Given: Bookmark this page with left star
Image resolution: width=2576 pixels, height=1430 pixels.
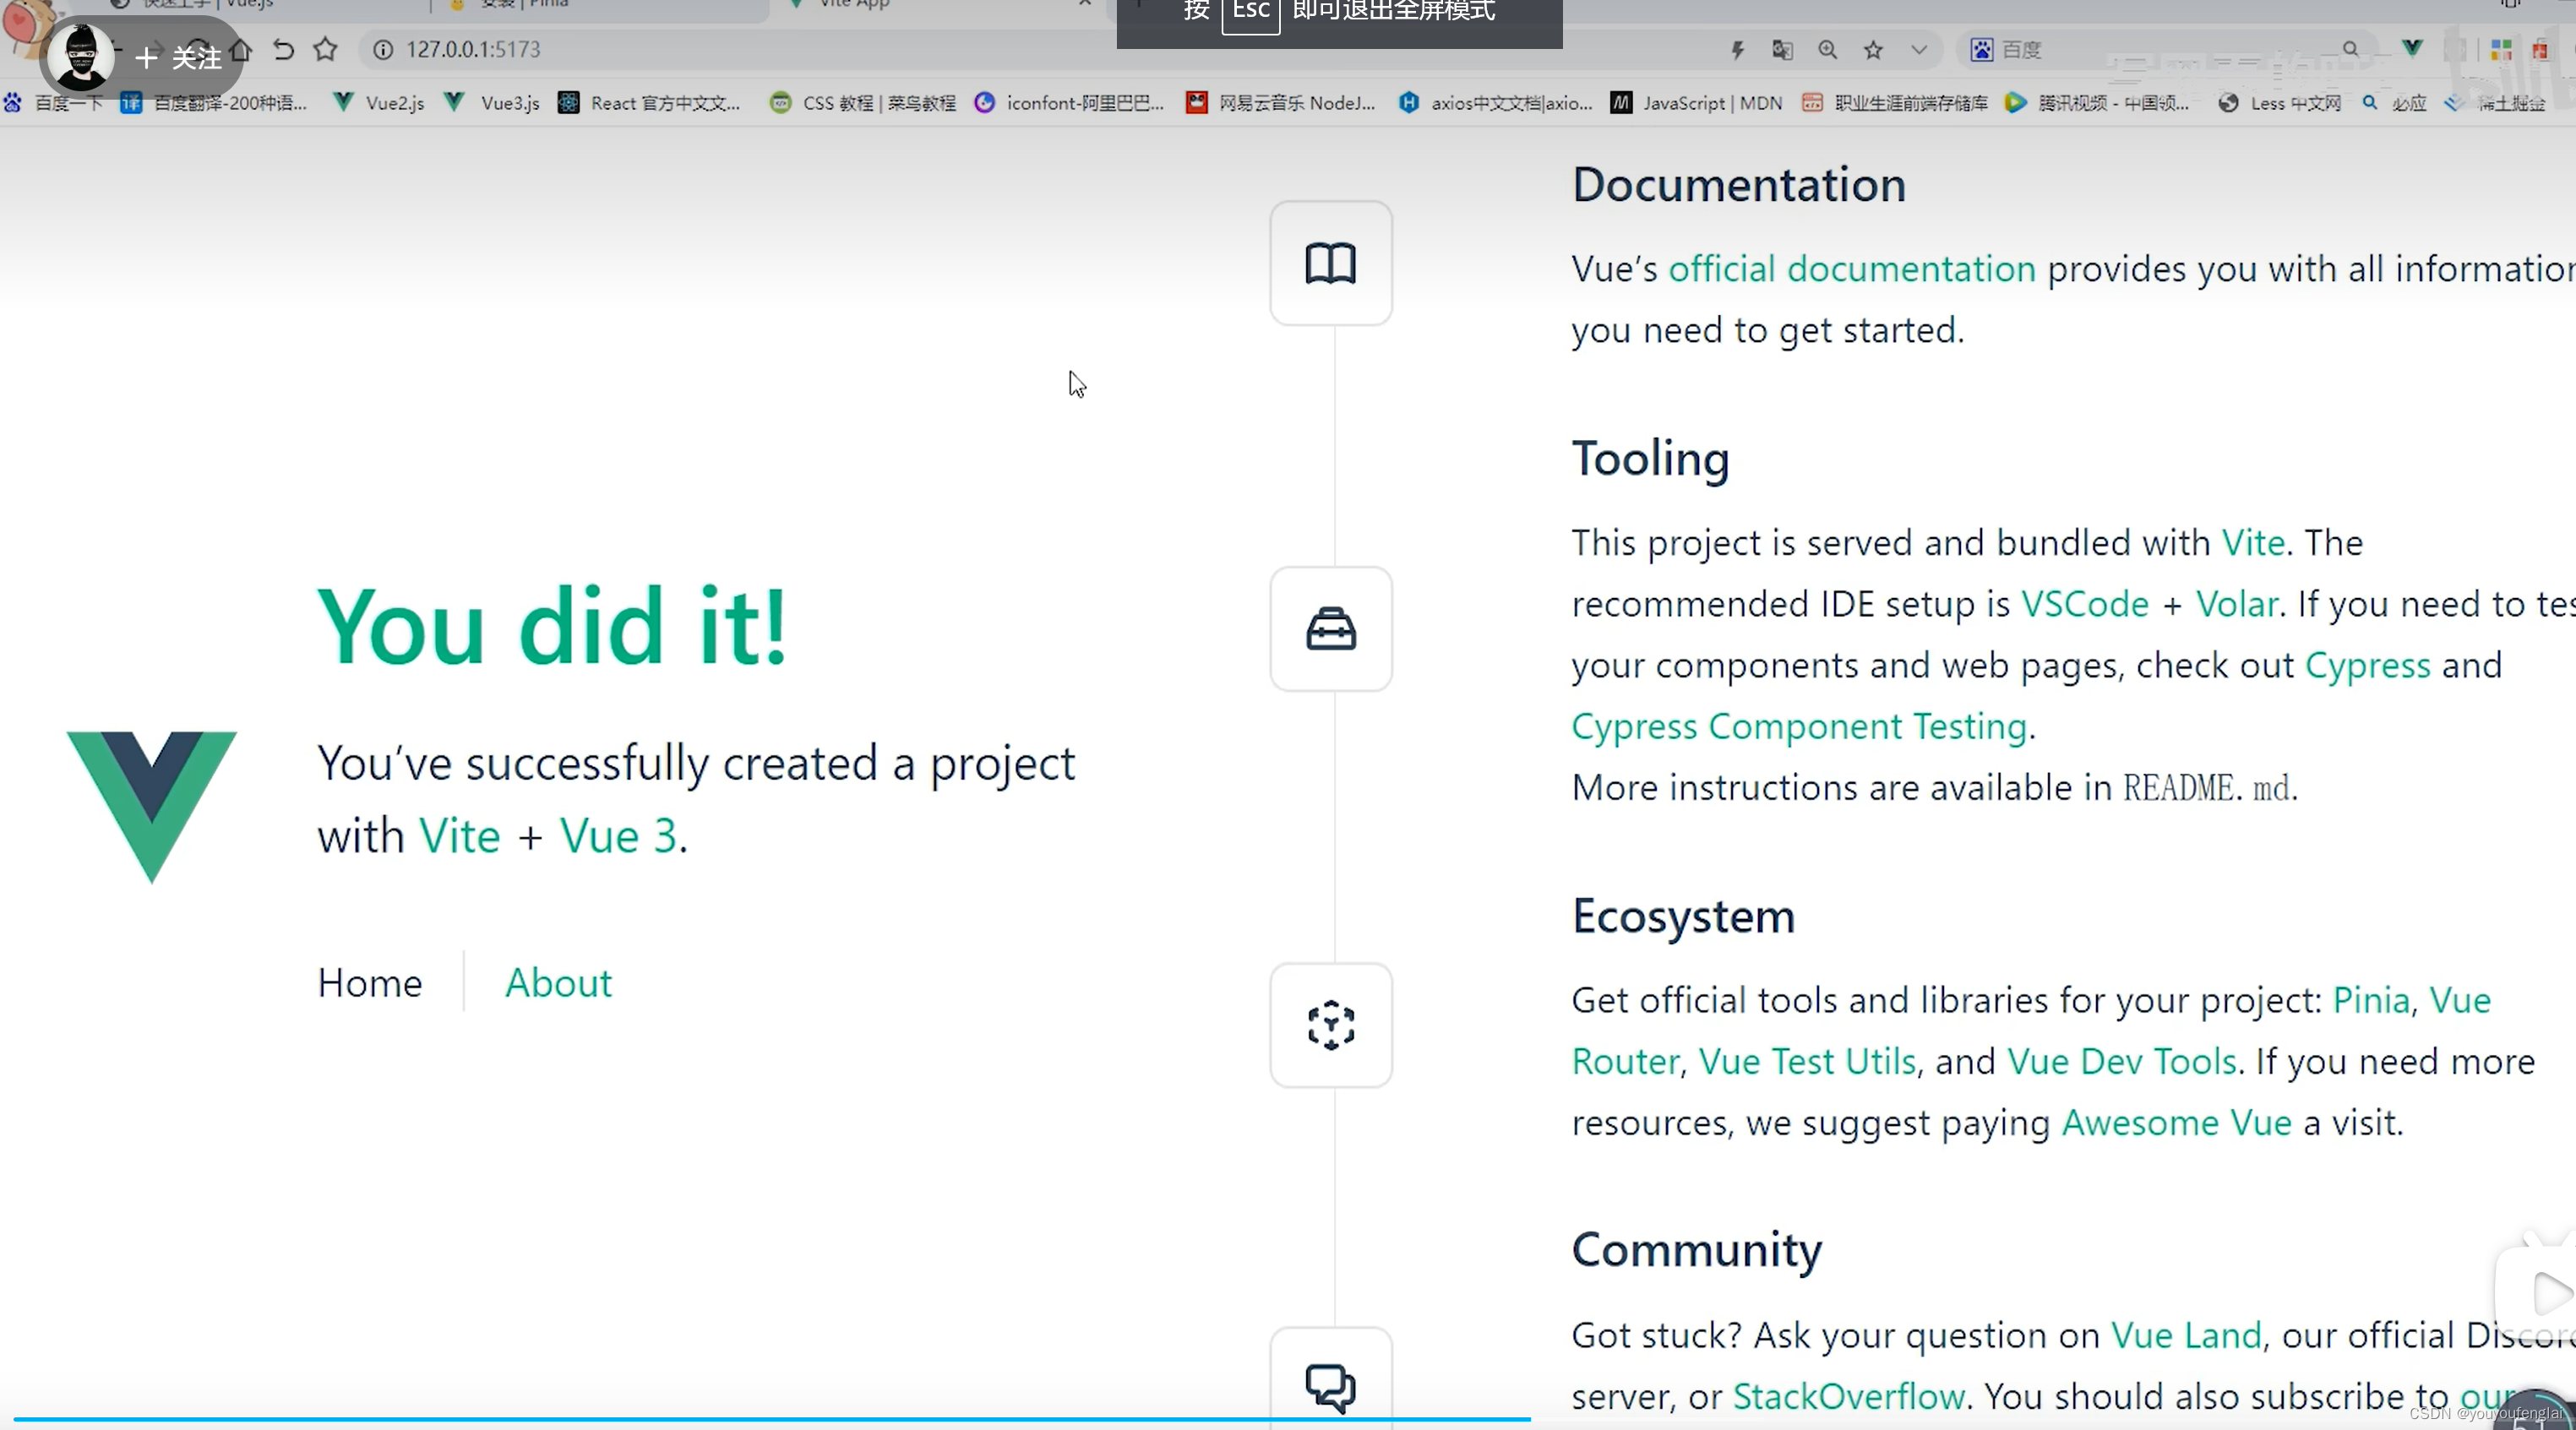Looking at the screenshot, I should pos(325,49).
